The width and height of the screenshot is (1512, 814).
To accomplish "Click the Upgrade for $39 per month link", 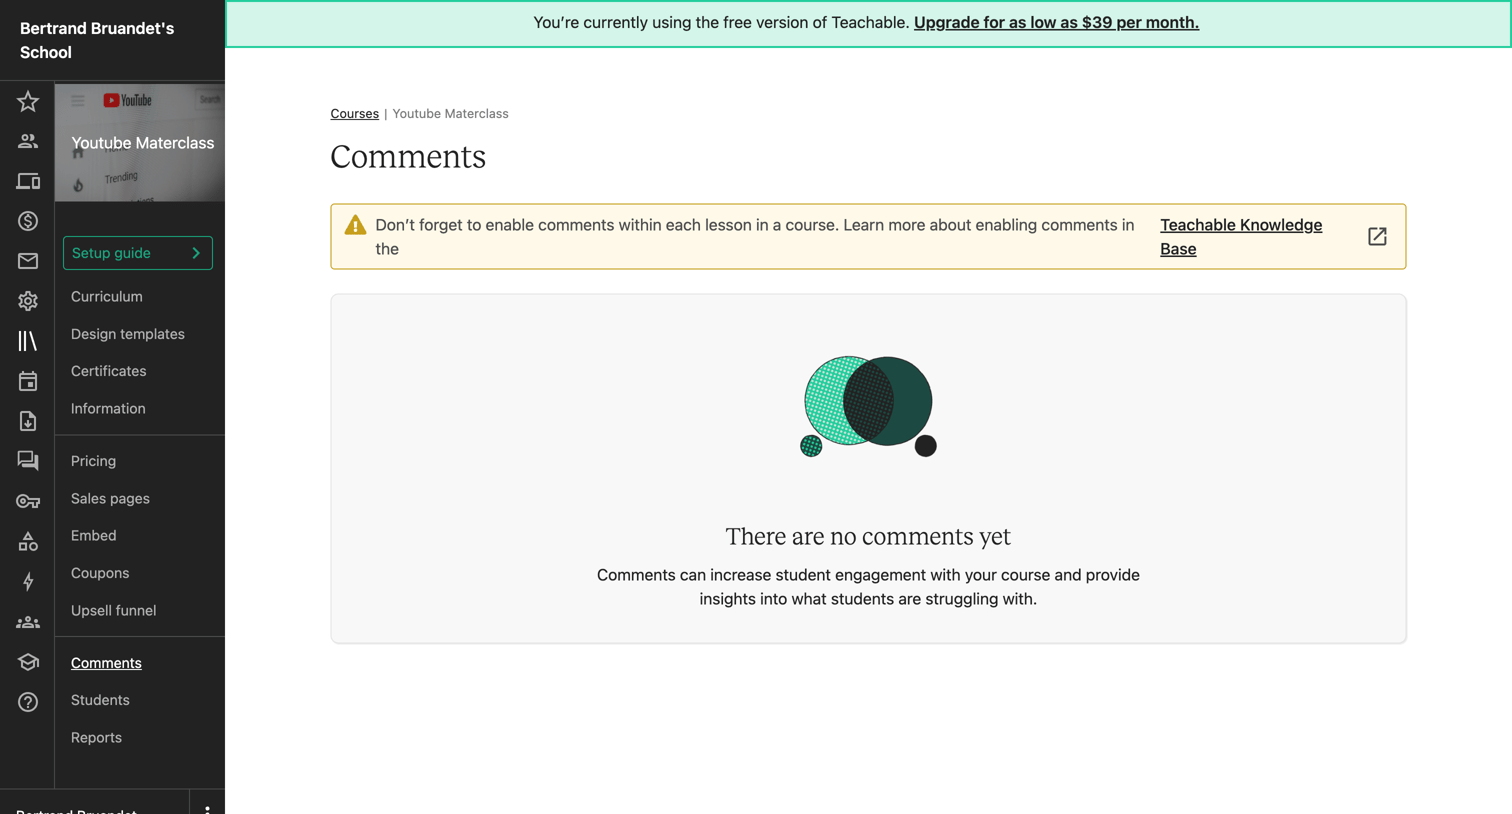I will coord(1056,22).
